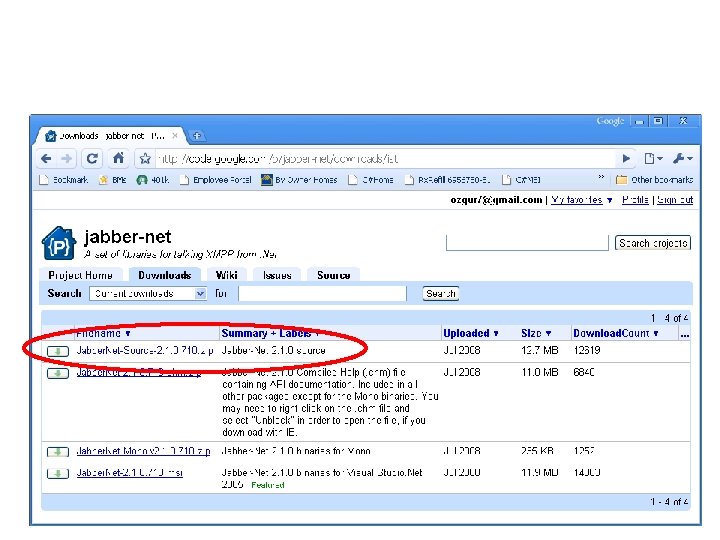
Task: Click the 'Jabber-Net 2.1.0 source' summary text
Action: point(274,350)
